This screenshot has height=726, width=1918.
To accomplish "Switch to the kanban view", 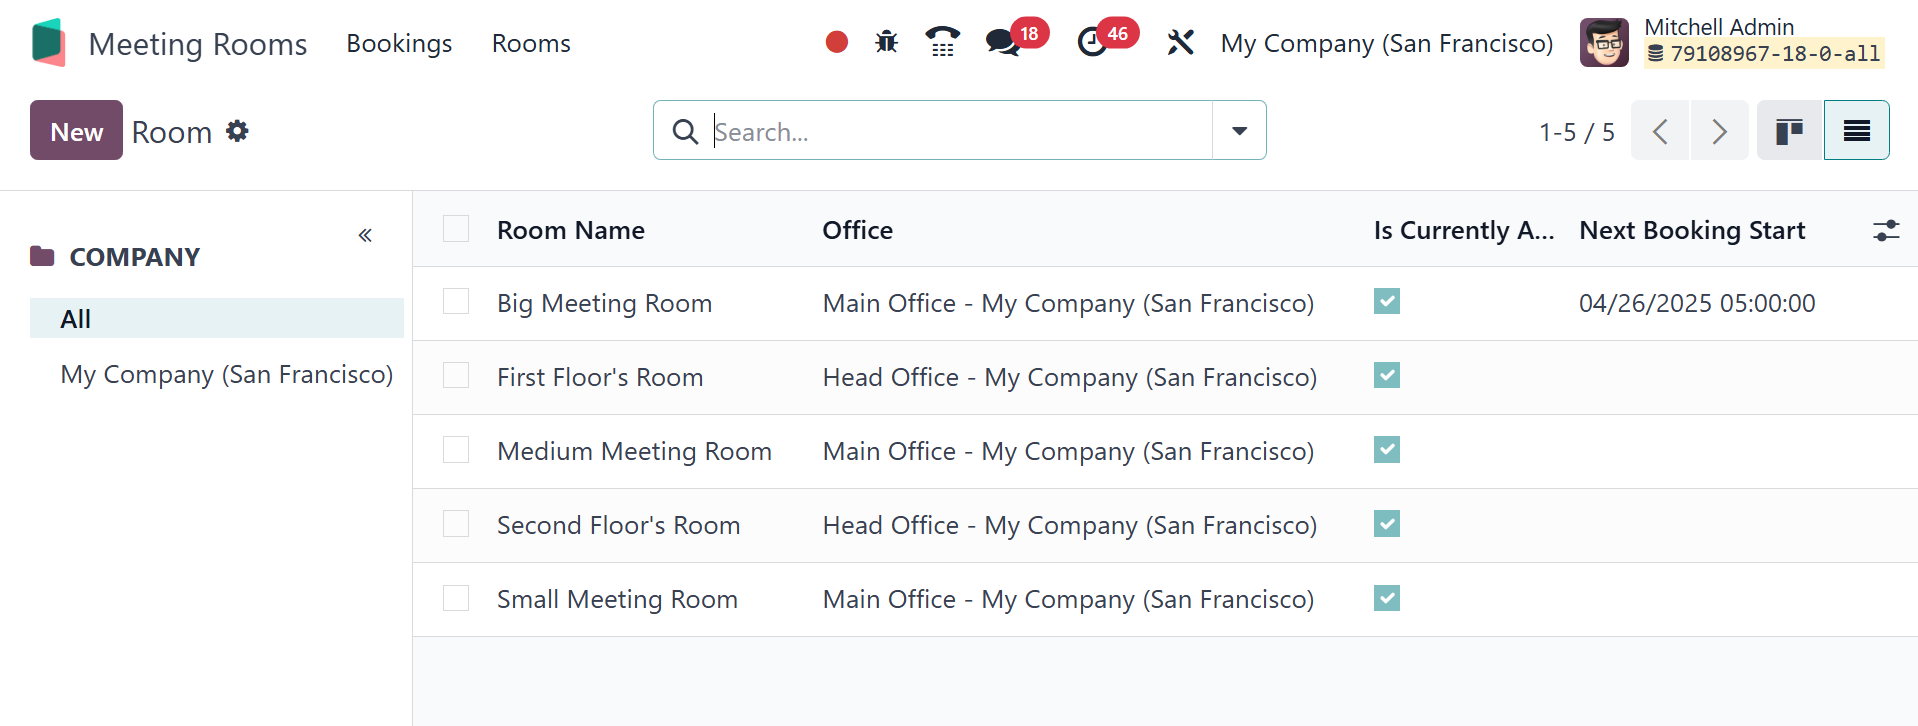I will (x=1789, y=131).
